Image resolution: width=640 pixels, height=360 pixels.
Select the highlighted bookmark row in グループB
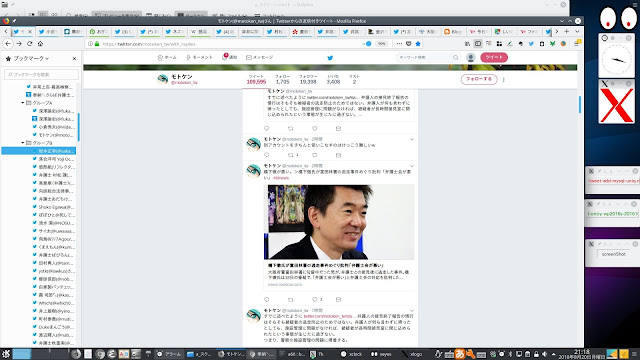click(x=39, y=151)
